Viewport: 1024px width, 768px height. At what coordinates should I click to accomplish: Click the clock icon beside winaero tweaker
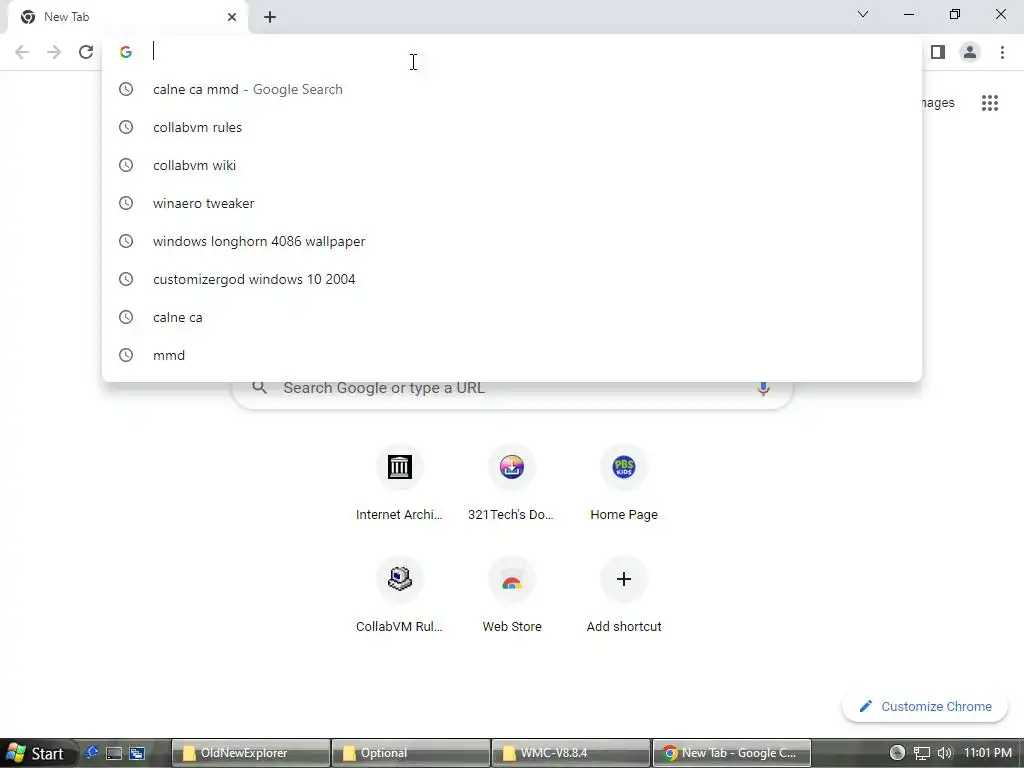click(x=126, y=203)
